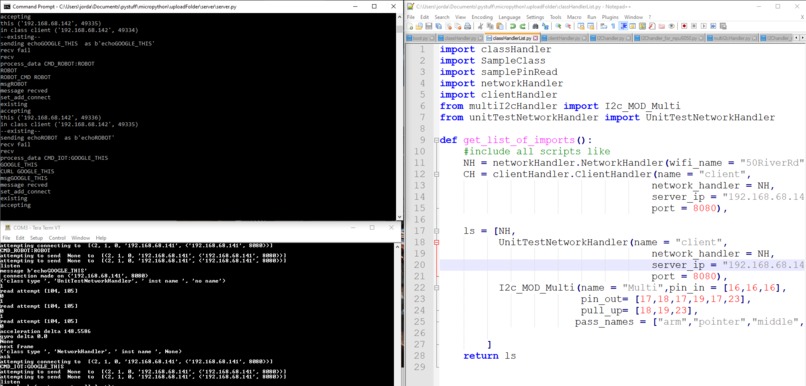Image resolution: width=806 pixels, height=386 pixels.
Task: Click the green Undo arrow in Notepad++
Action: [x=512, y=26]
